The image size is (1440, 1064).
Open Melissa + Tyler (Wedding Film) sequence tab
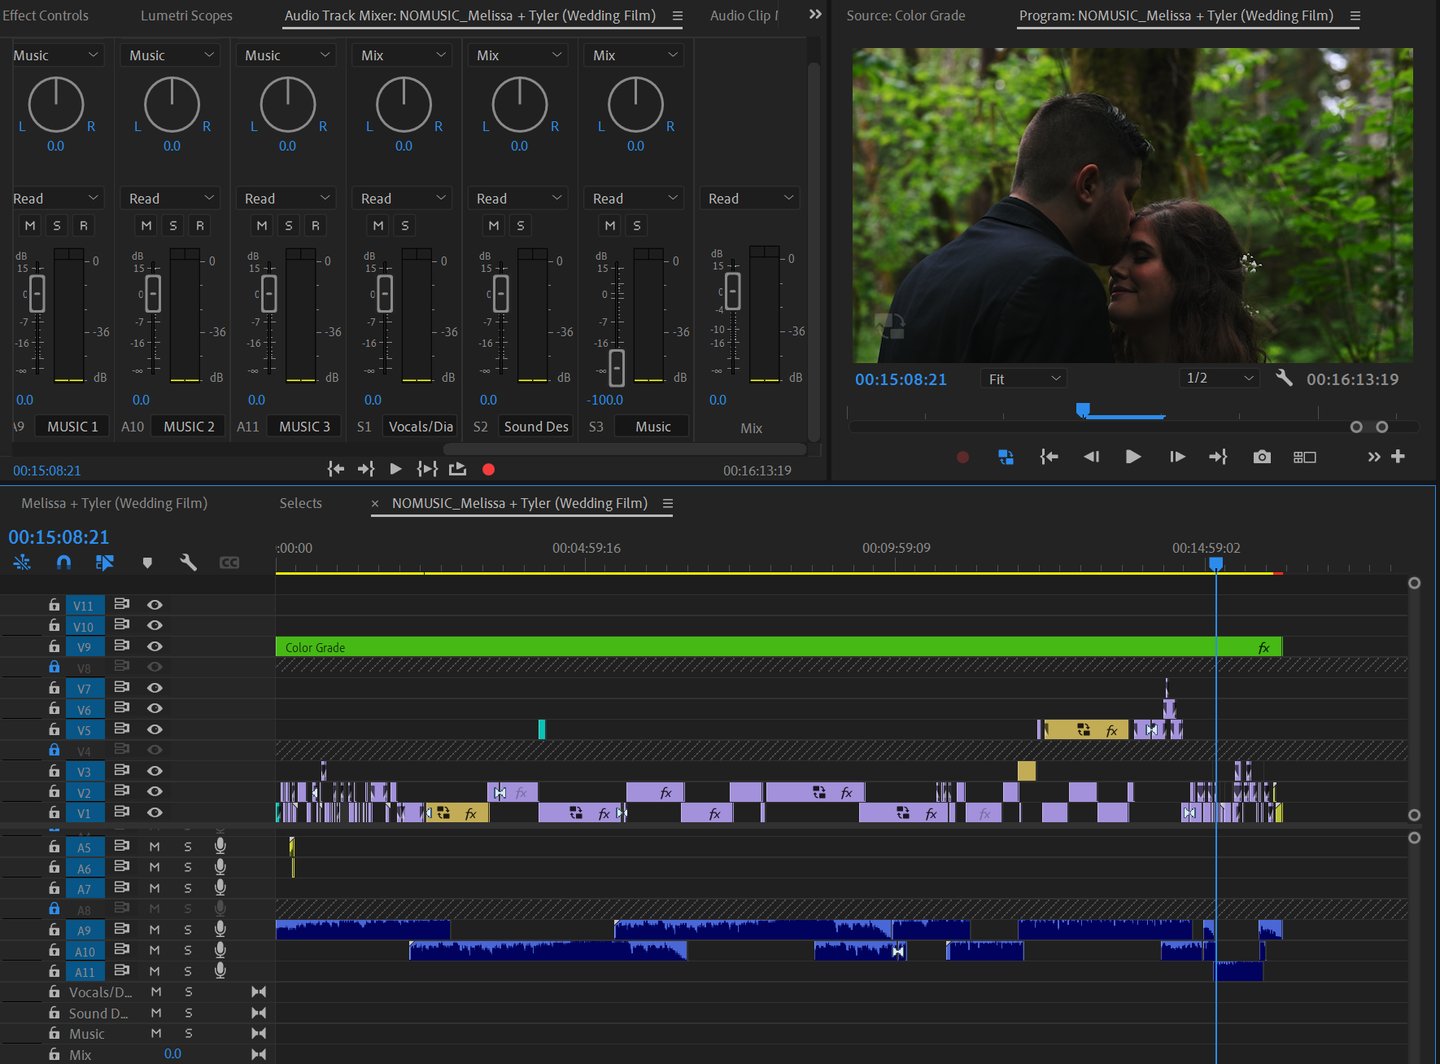tap(114, 504)
